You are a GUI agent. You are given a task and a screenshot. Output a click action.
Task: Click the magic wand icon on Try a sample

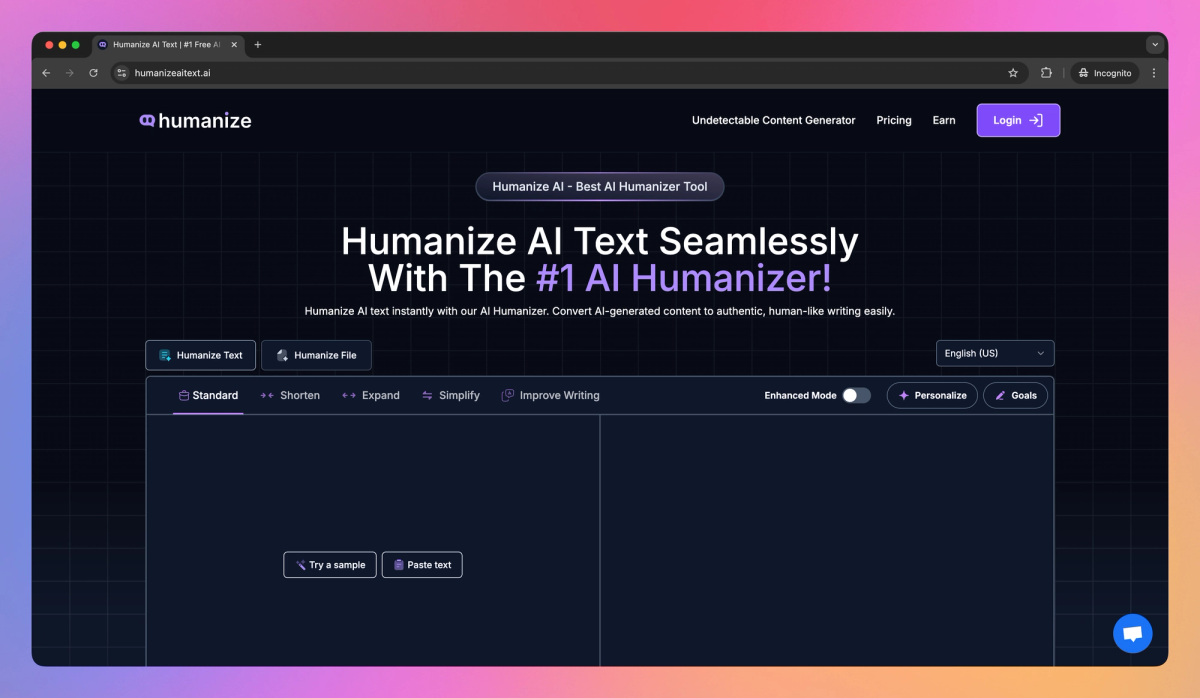[299, 564]
